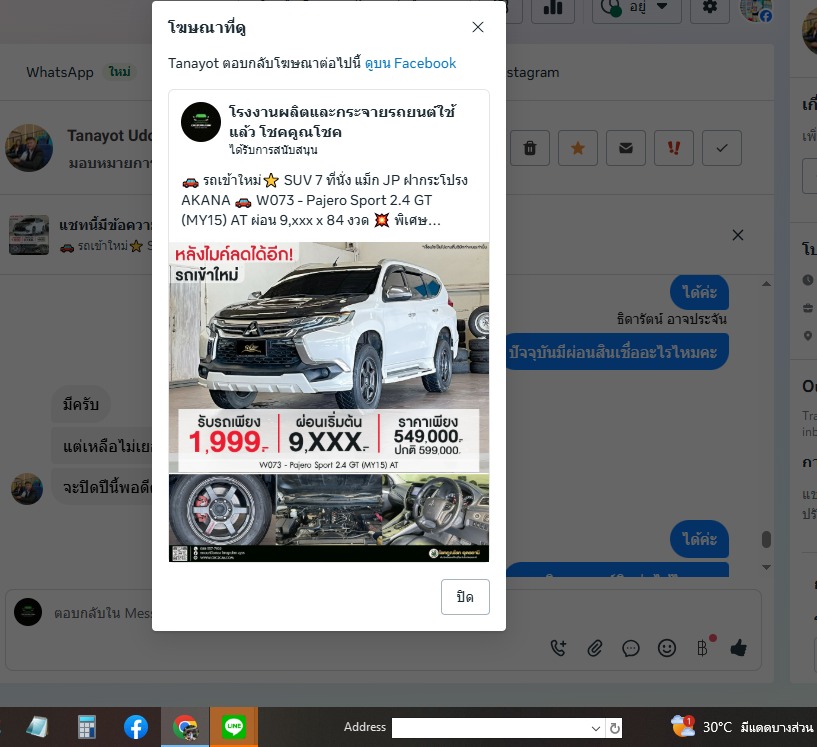
Task: Open the notepad taskbar icon
Action: (37, 727)
